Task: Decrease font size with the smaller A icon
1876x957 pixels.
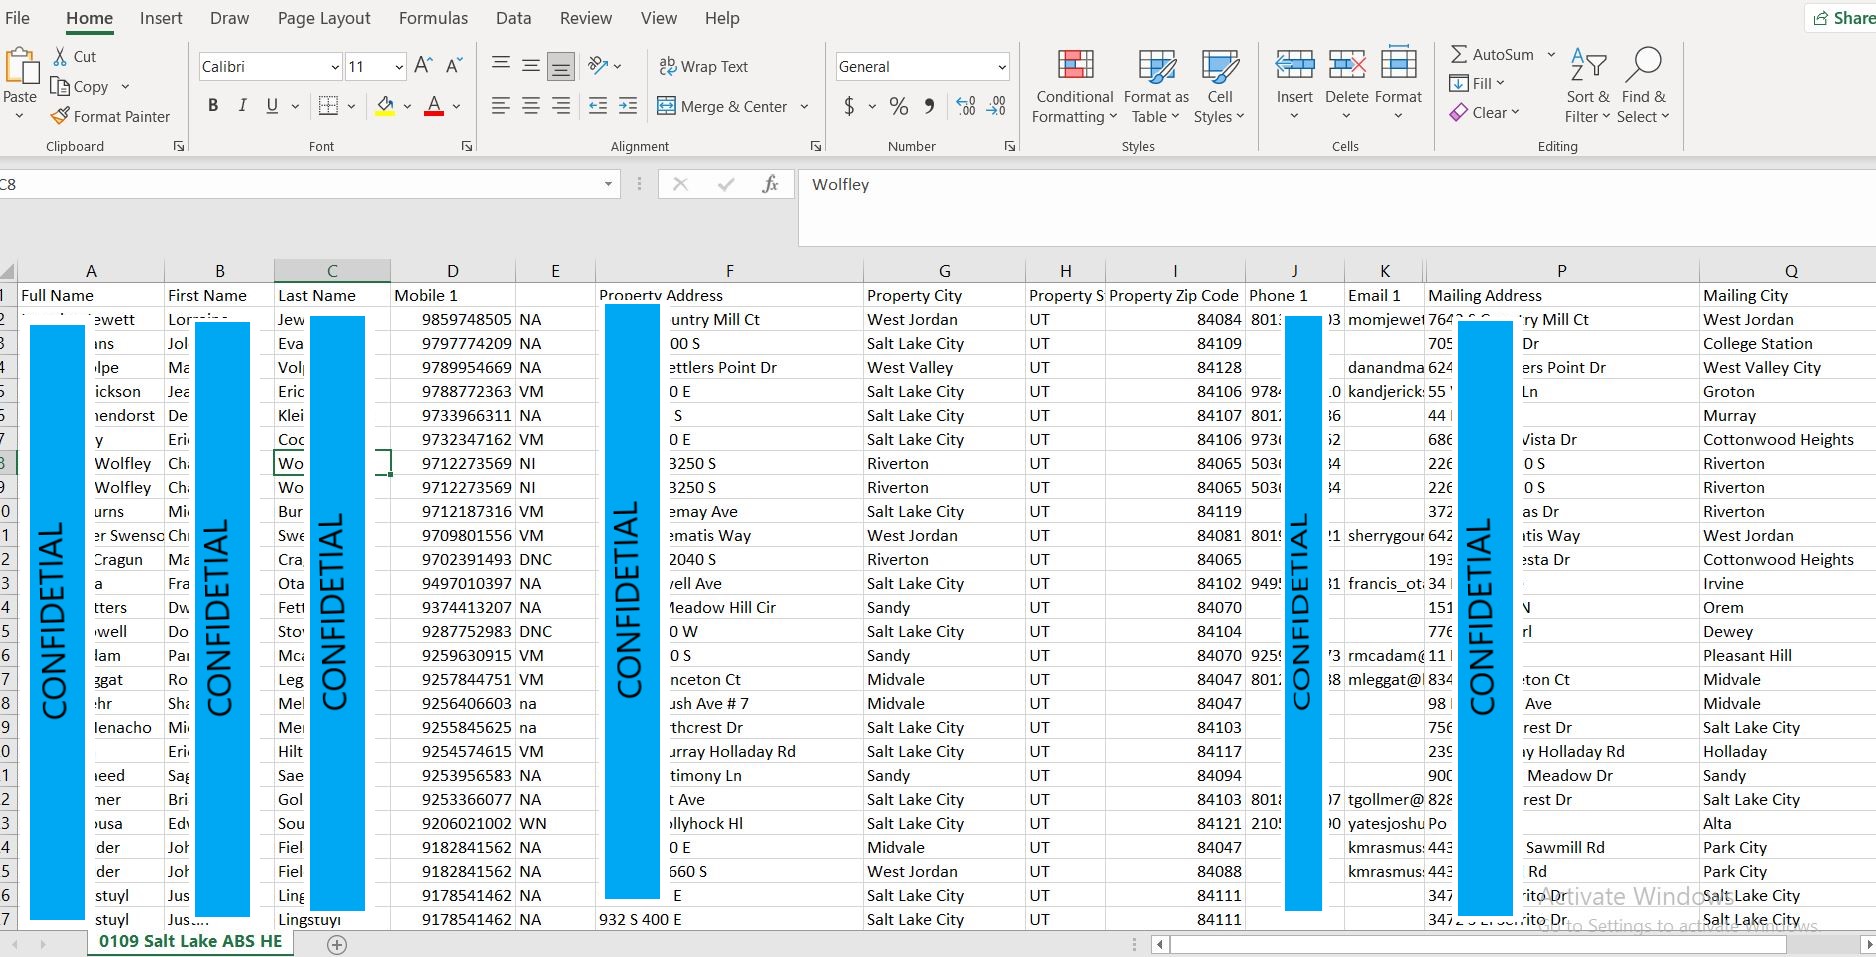Action: pyautogui.click(x=454, y=66)
